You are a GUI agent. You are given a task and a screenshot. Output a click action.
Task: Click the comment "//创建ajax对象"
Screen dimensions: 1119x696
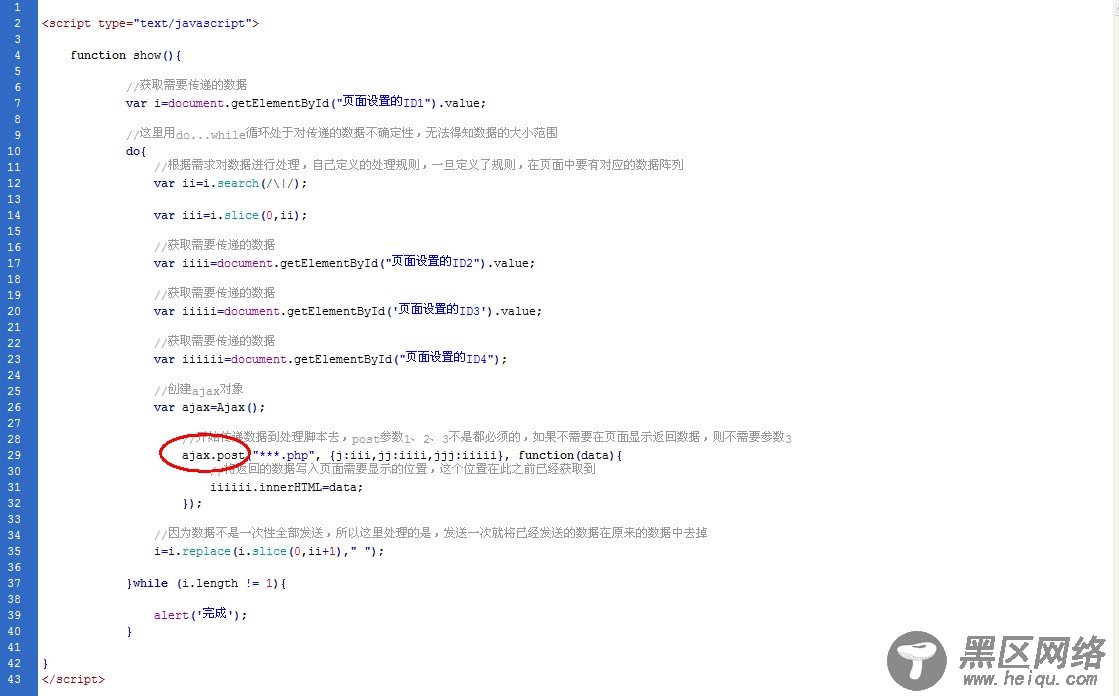pos(198,390)
